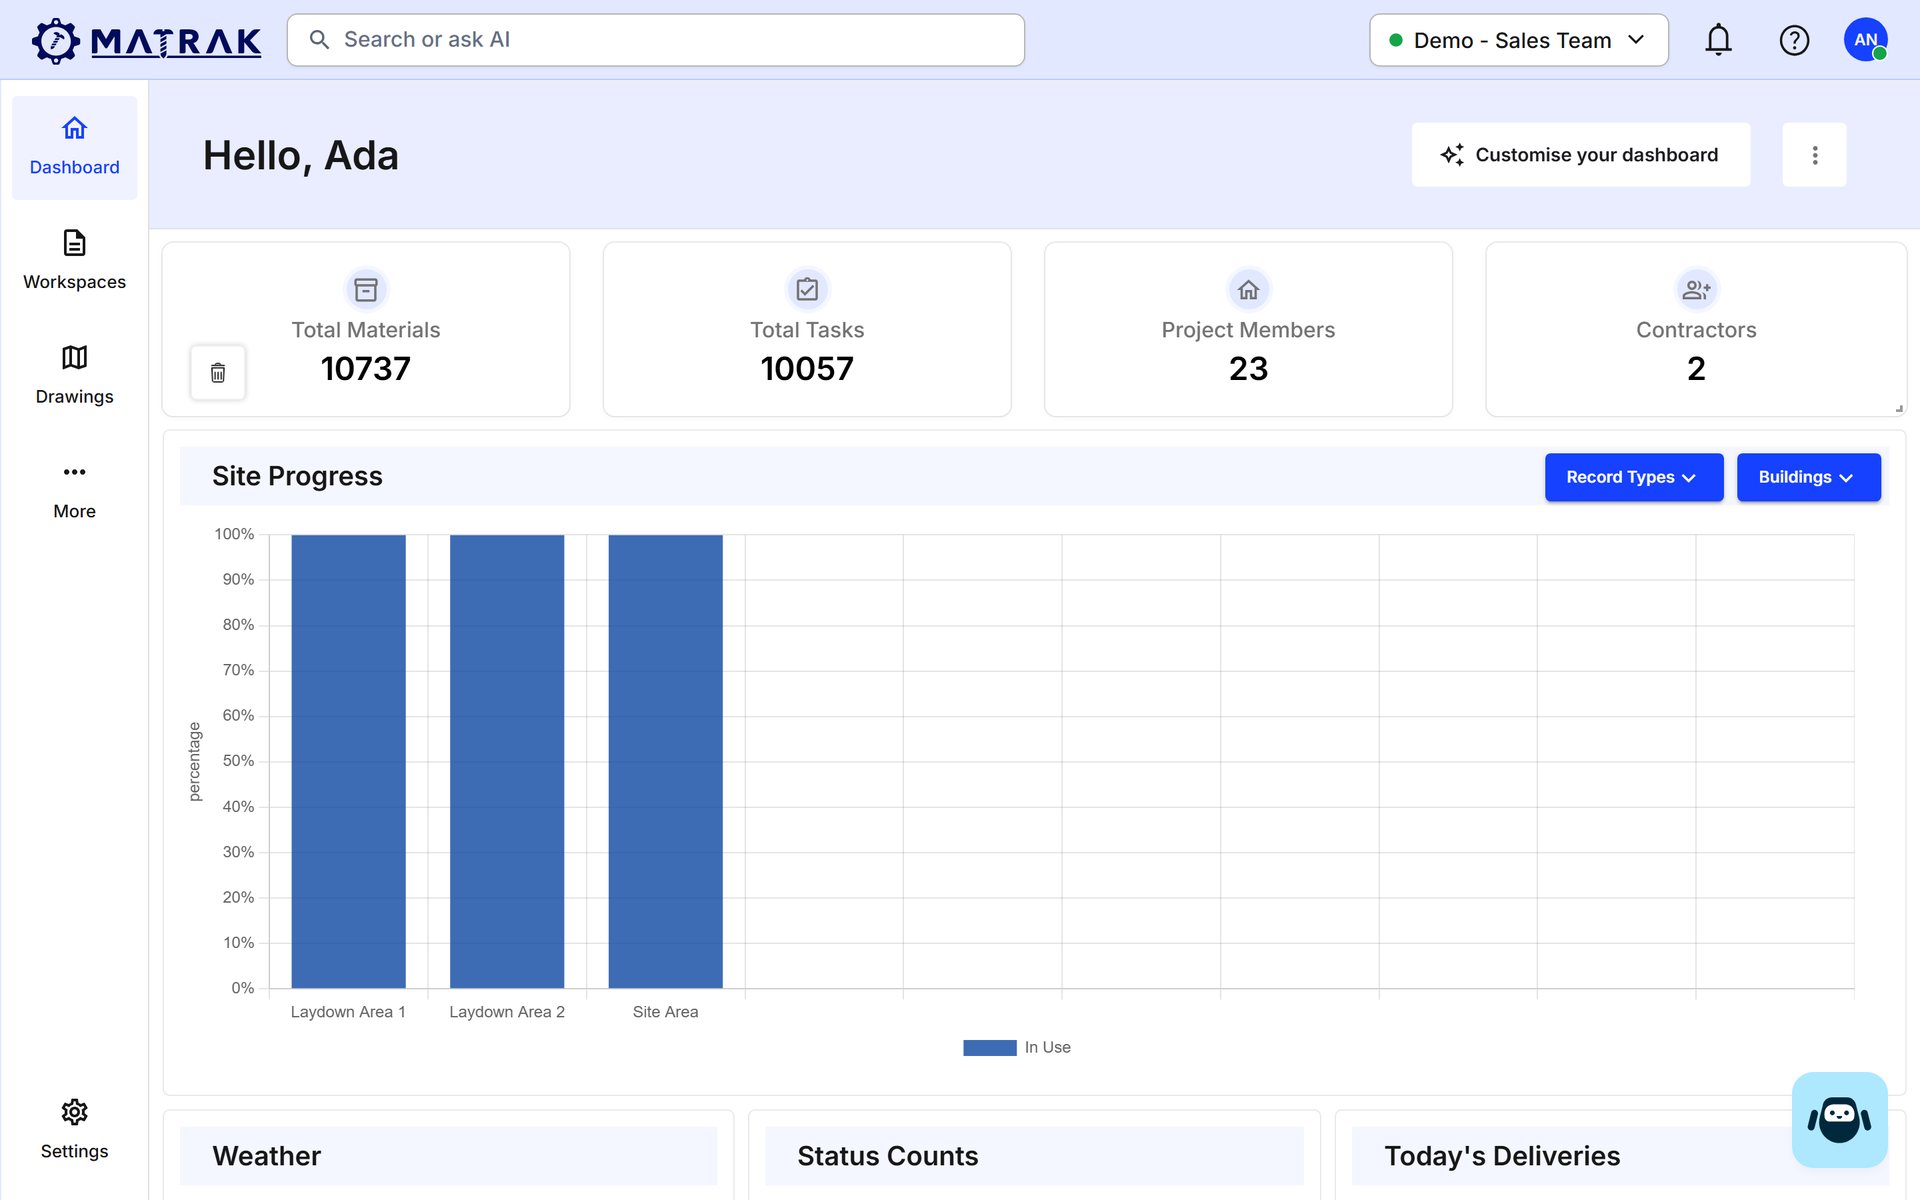Click the Project Members value 23

(x=1248, y=369)
